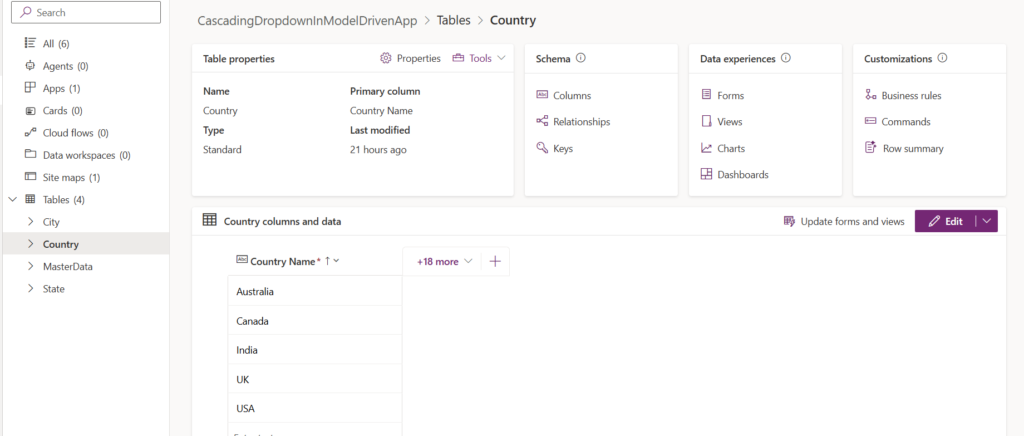Click the Columns schema icon

[x=542, y=96]
